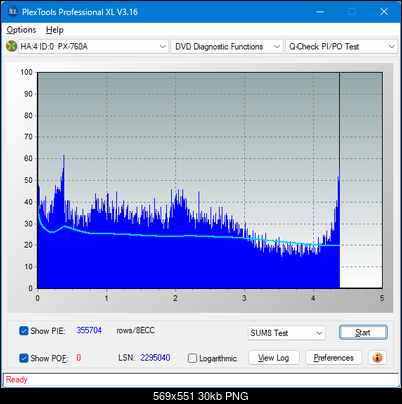402x404 pixels.
Task: Open the Help menu
Action: click(55, 30)
